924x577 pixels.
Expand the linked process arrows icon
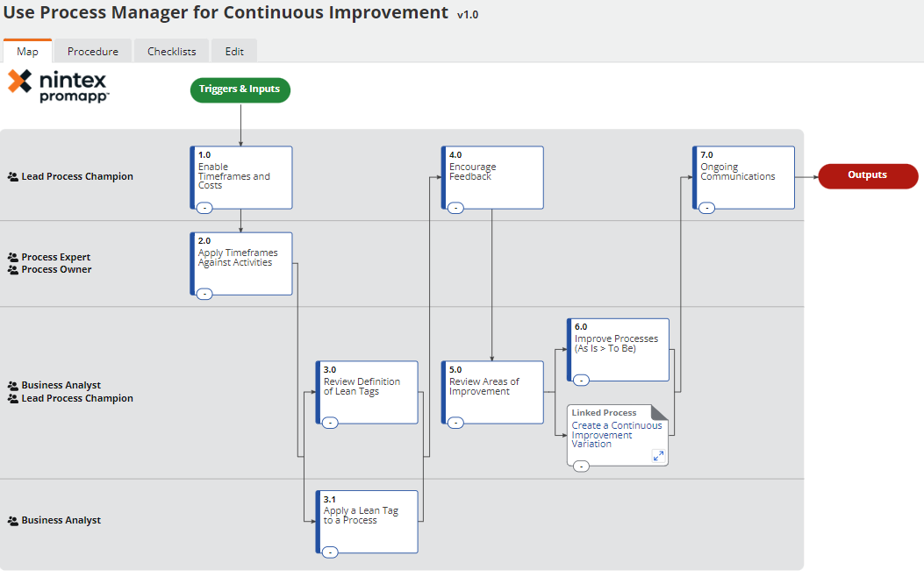pyautogui.click(x=658, y=456)
